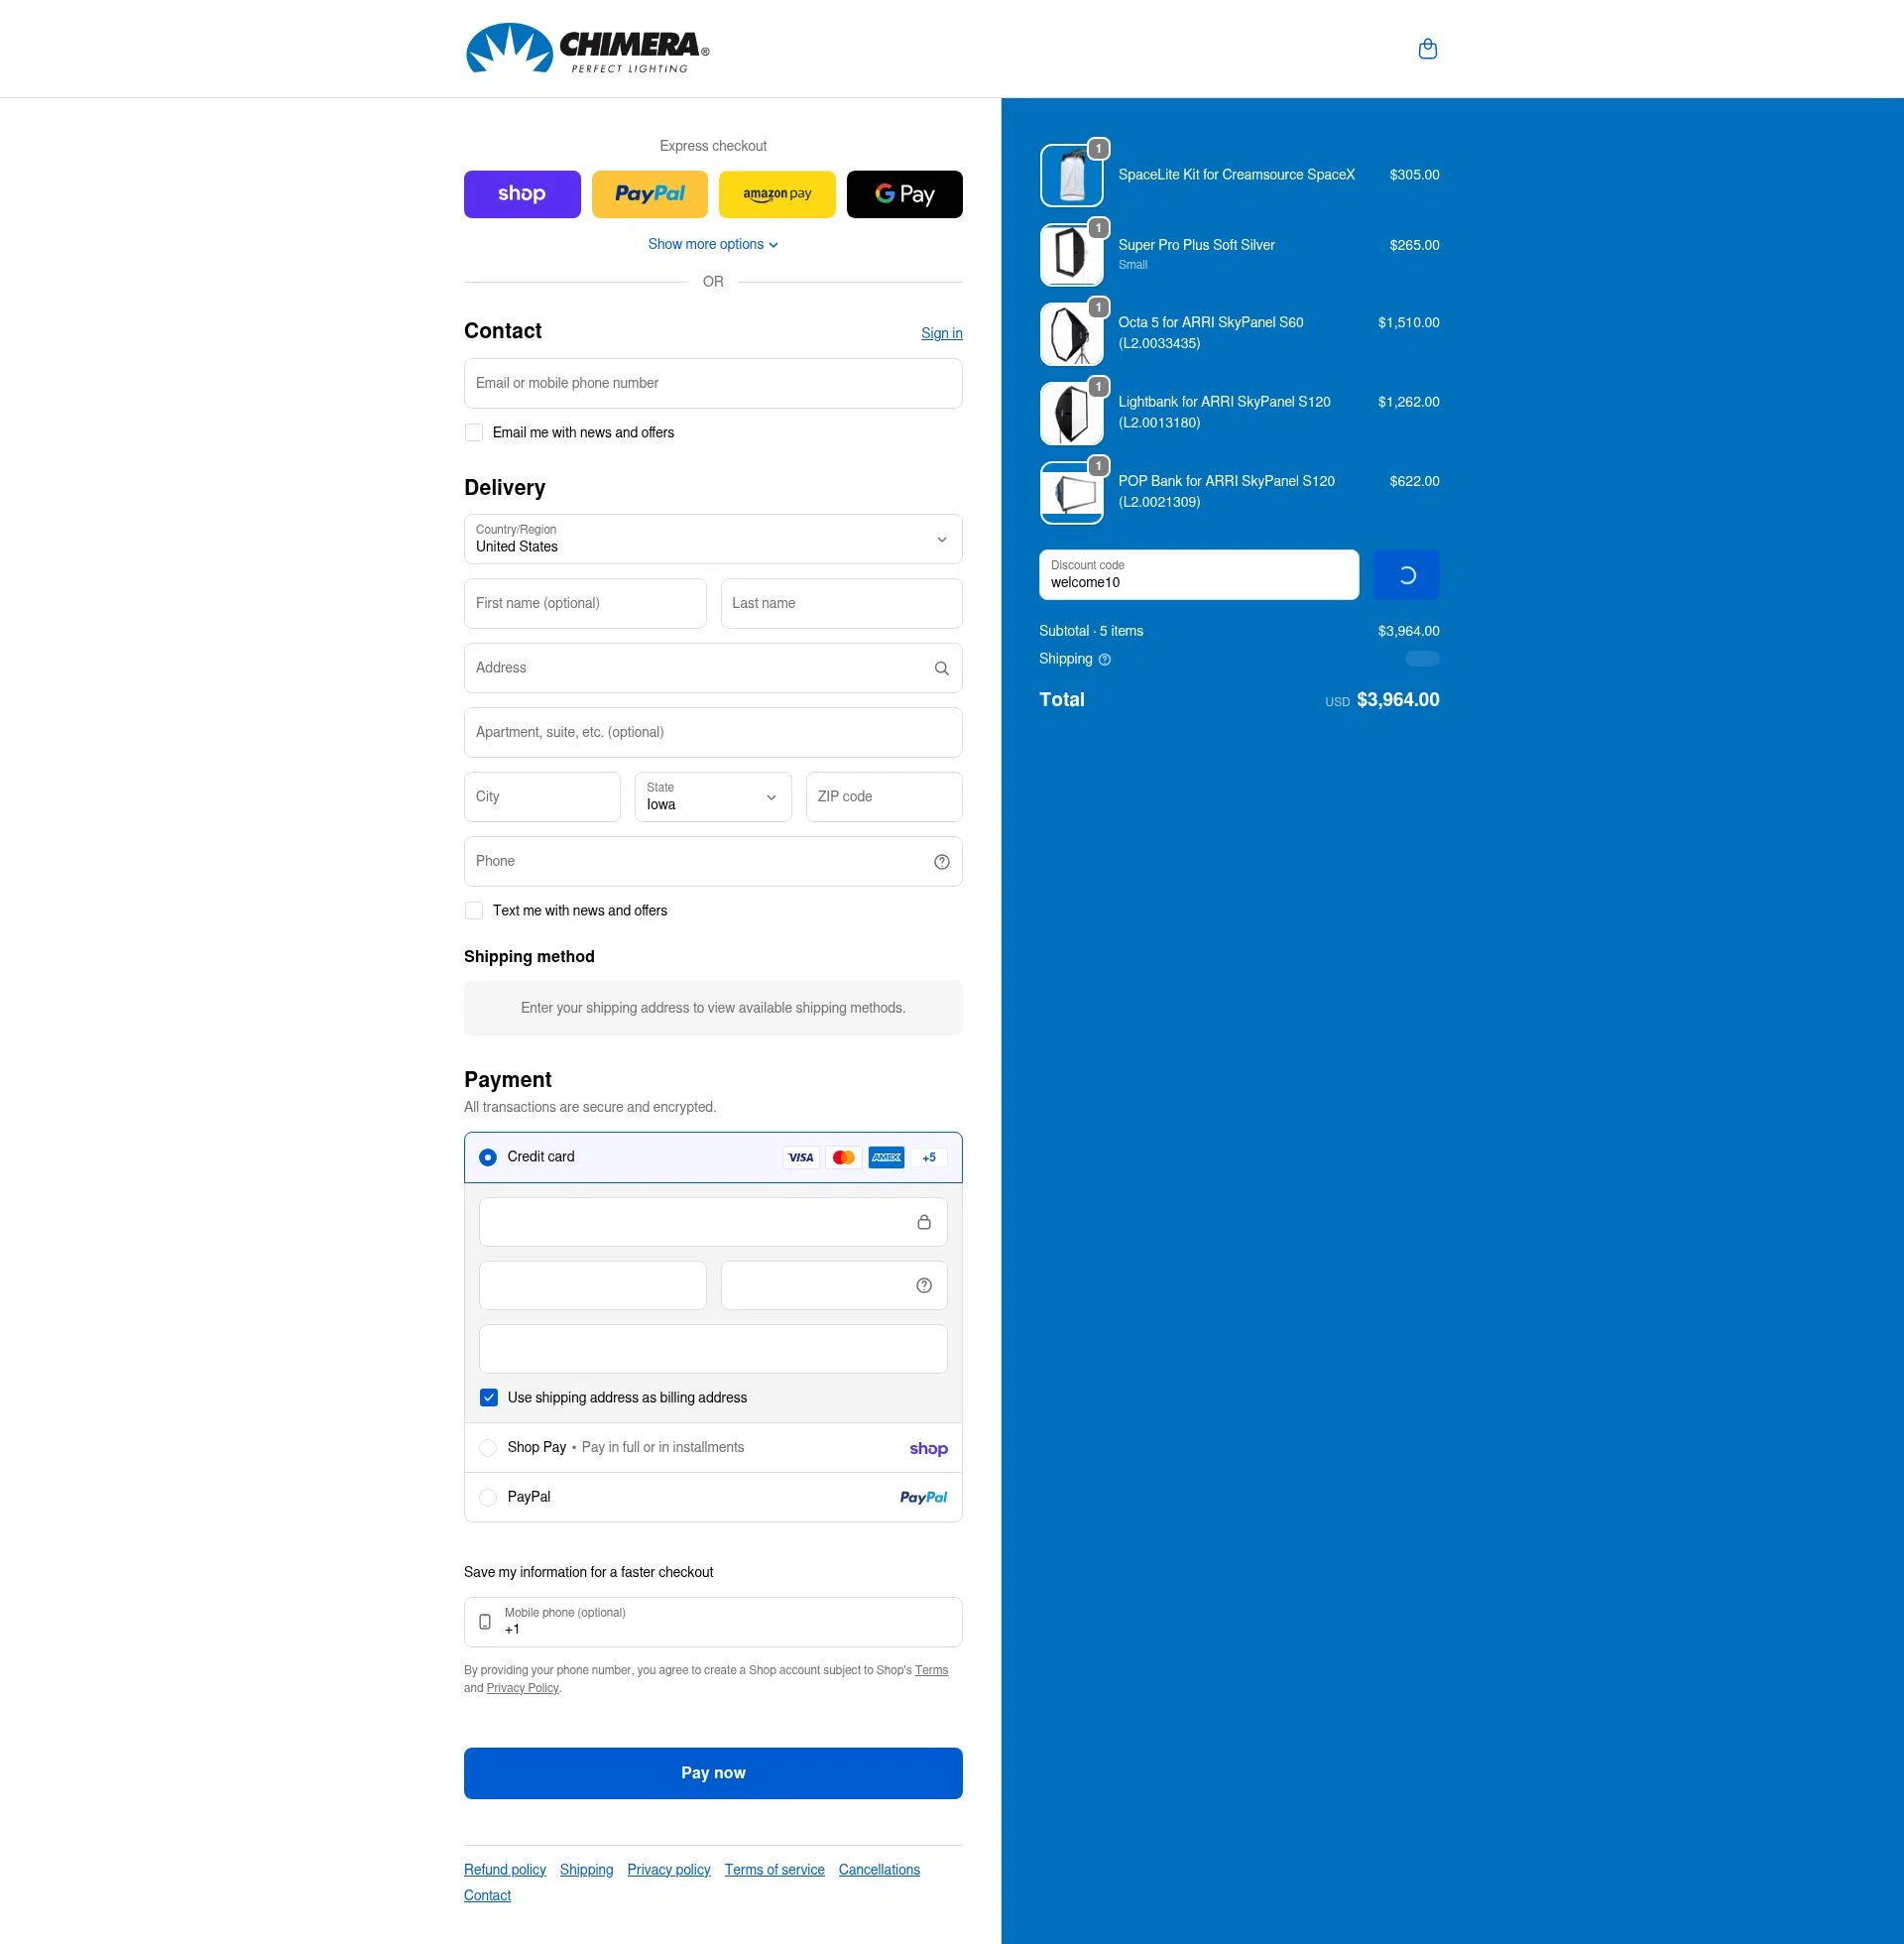Screen dimensions: 1904x1944
Task: Select PayPal express checkout option
Action: pos(649,193)
